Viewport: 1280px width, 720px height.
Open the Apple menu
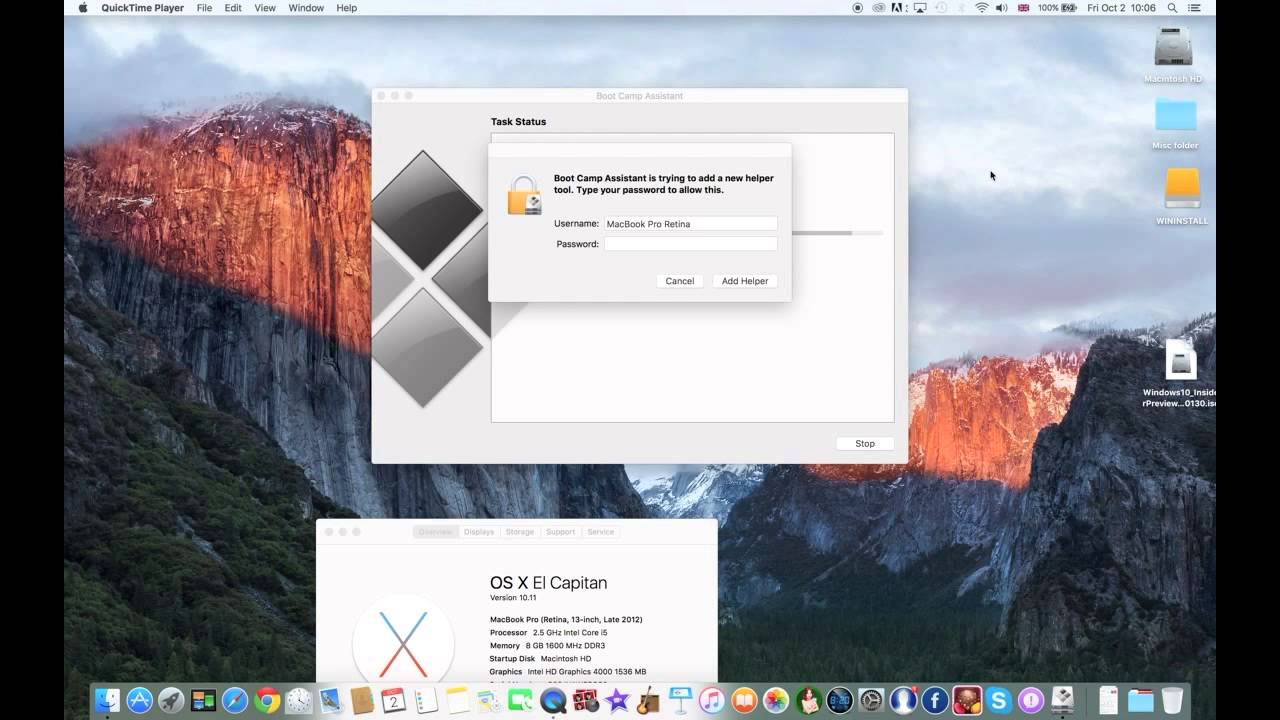point(82,8)
